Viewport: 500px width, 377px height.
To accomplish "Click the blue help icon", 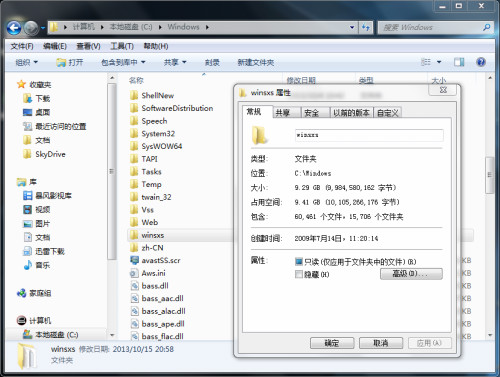I will (x=481, y=62).
